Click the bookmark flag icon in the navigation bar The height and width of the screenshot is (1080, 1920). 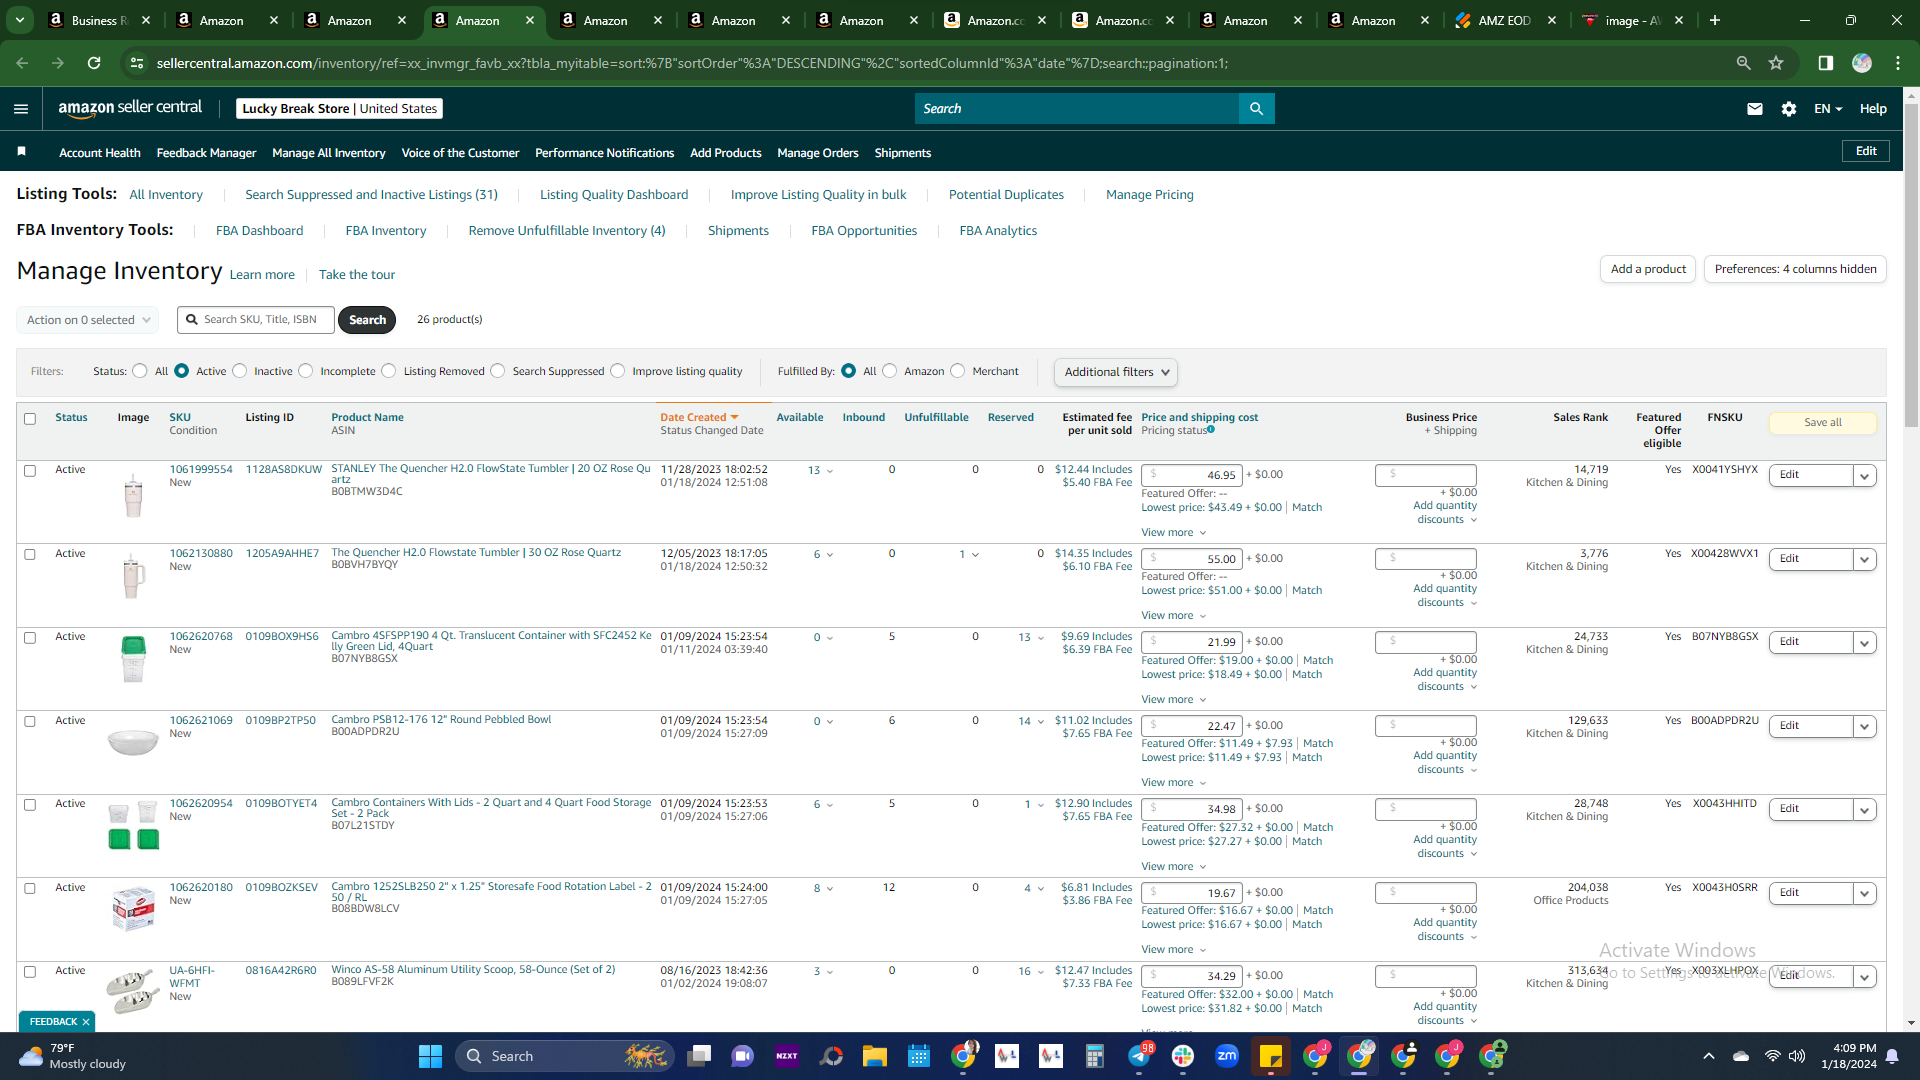coord(22,152)
